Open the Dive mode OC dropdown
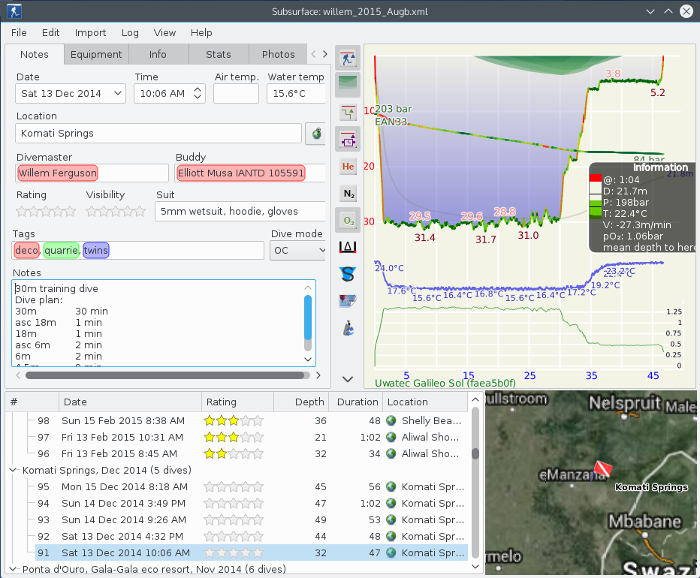Screen dimensions: 700x578 (298, 250)
